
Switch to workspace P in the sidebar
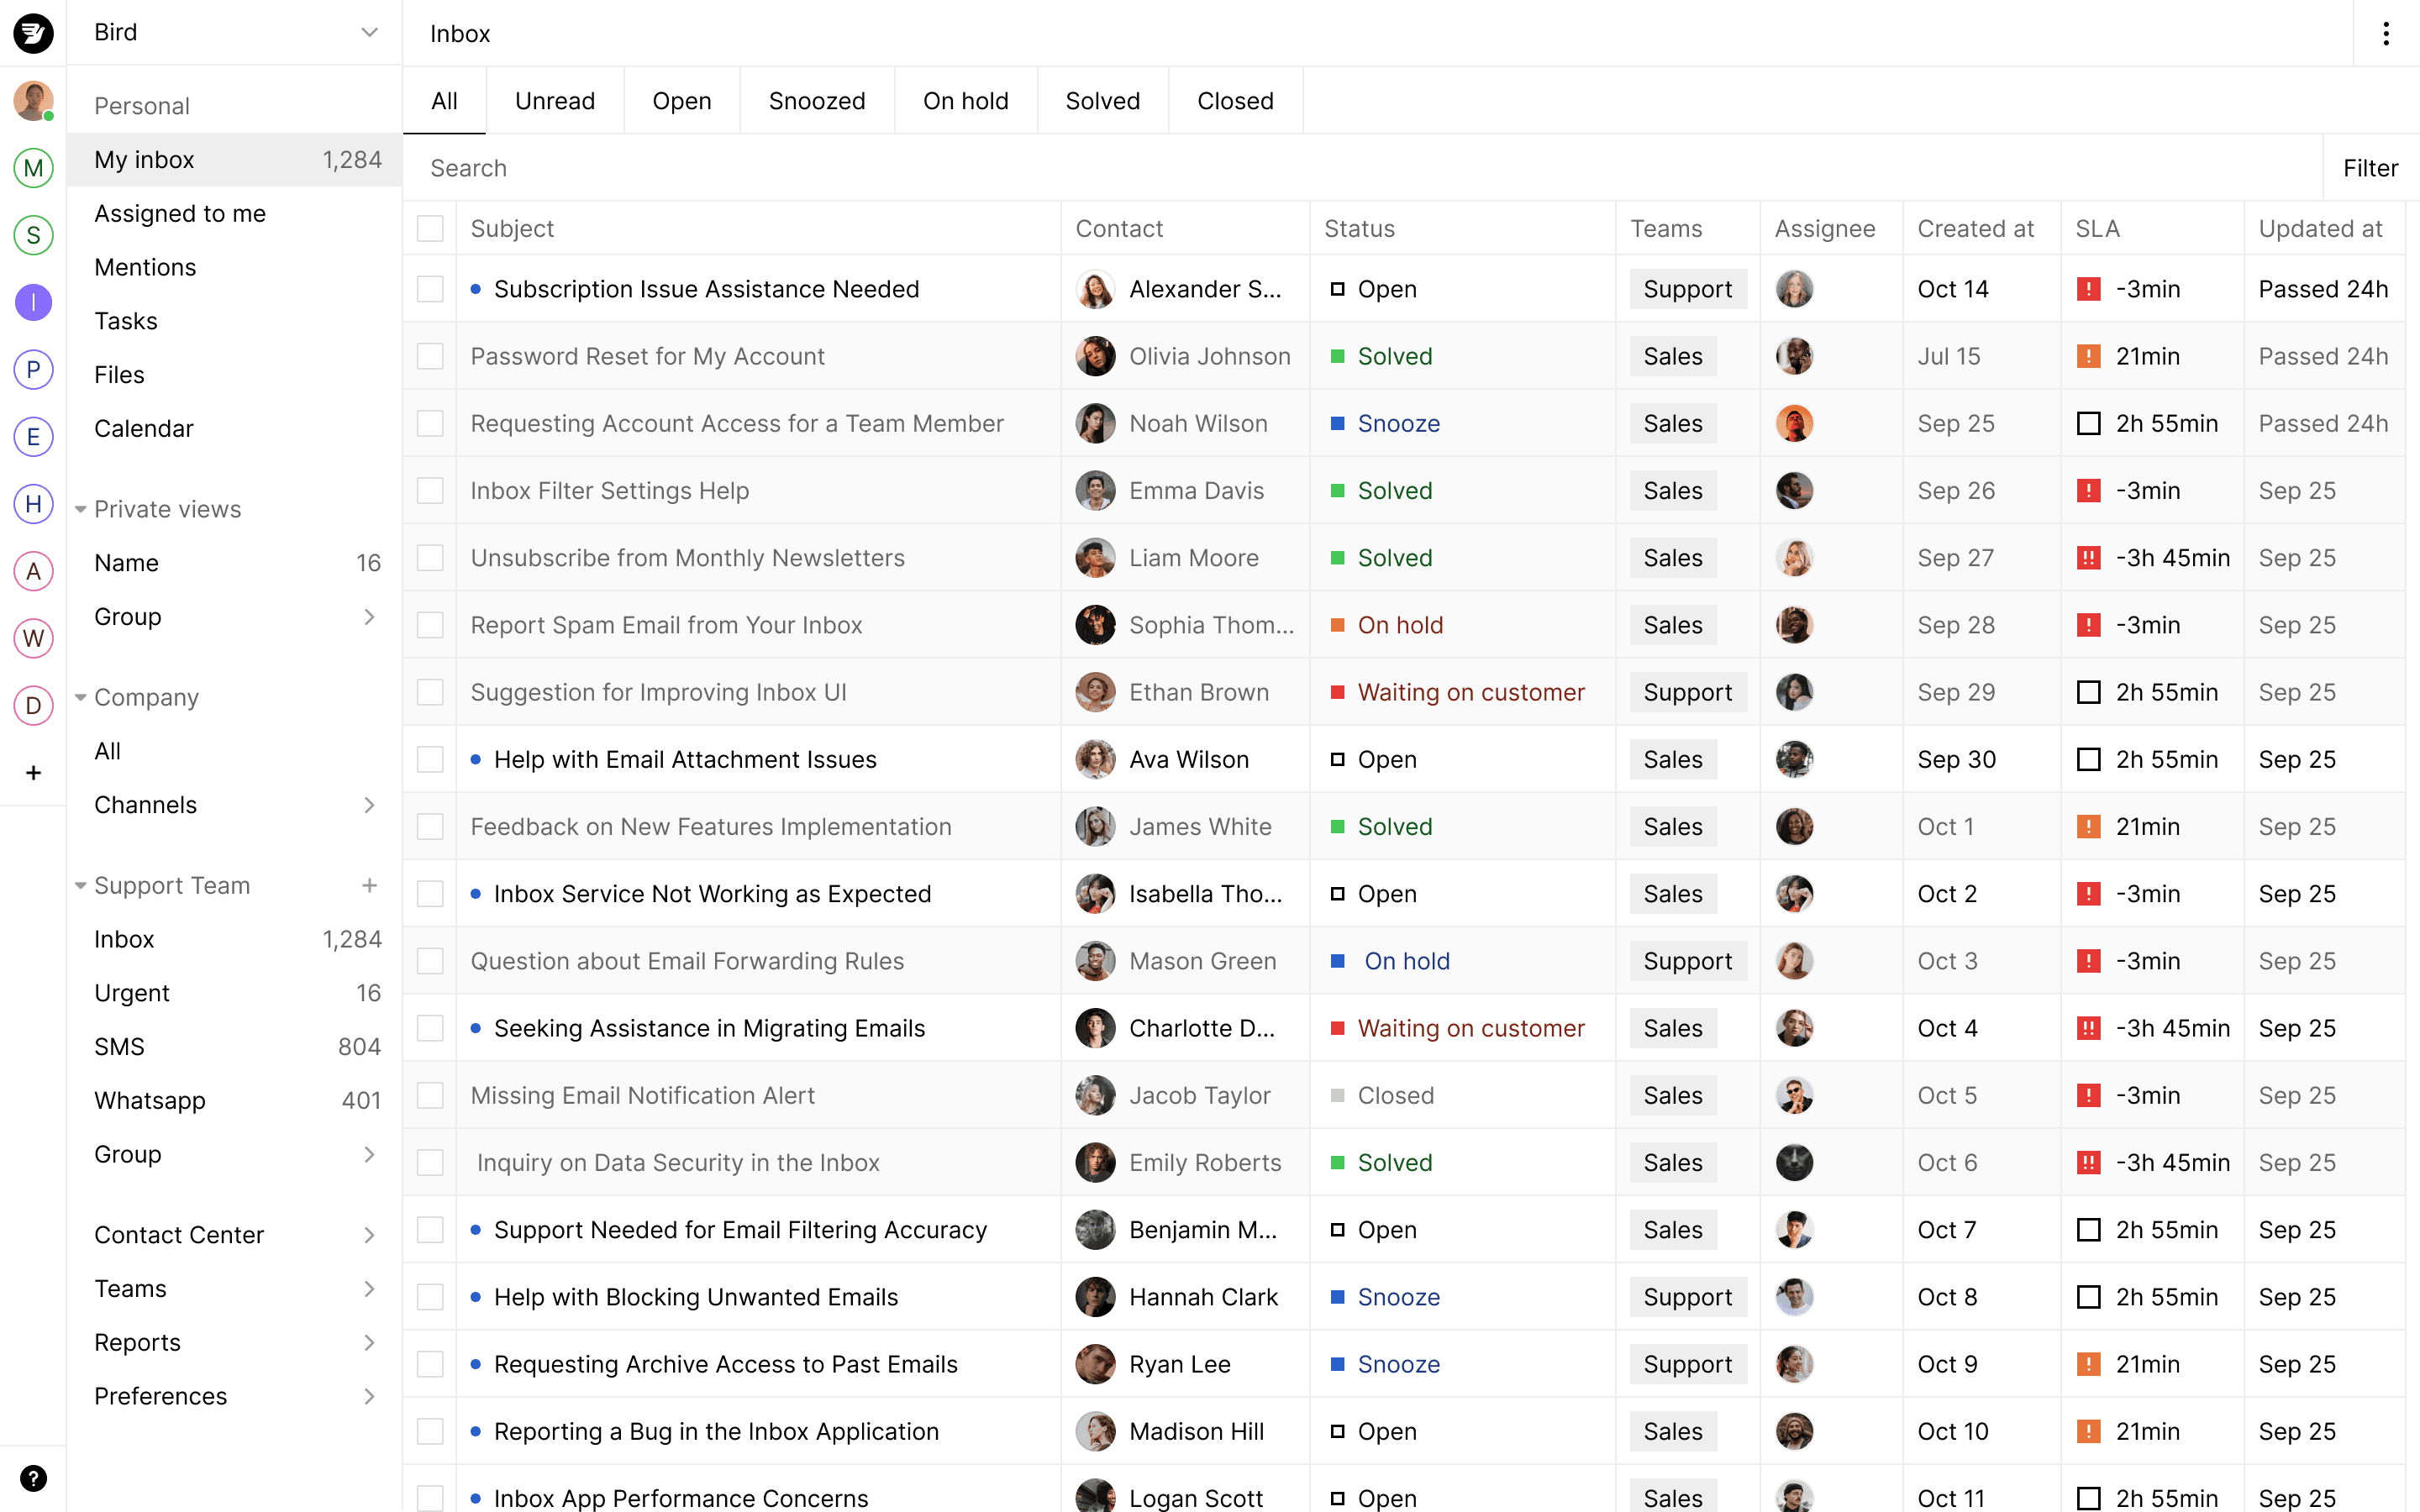tap(33, 369)
